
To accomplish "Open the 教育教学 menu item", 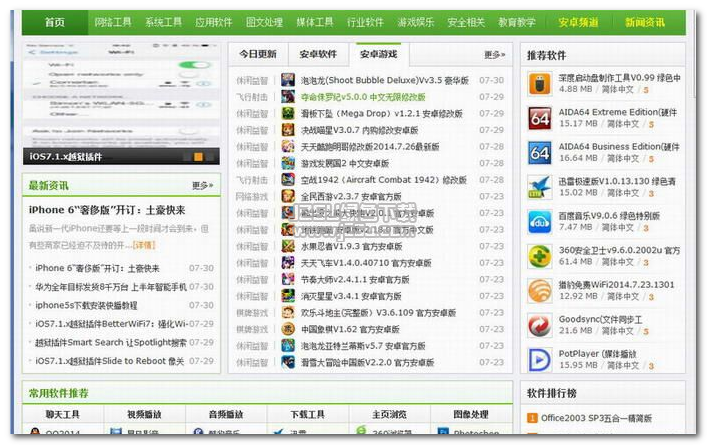I will [517, 22].
